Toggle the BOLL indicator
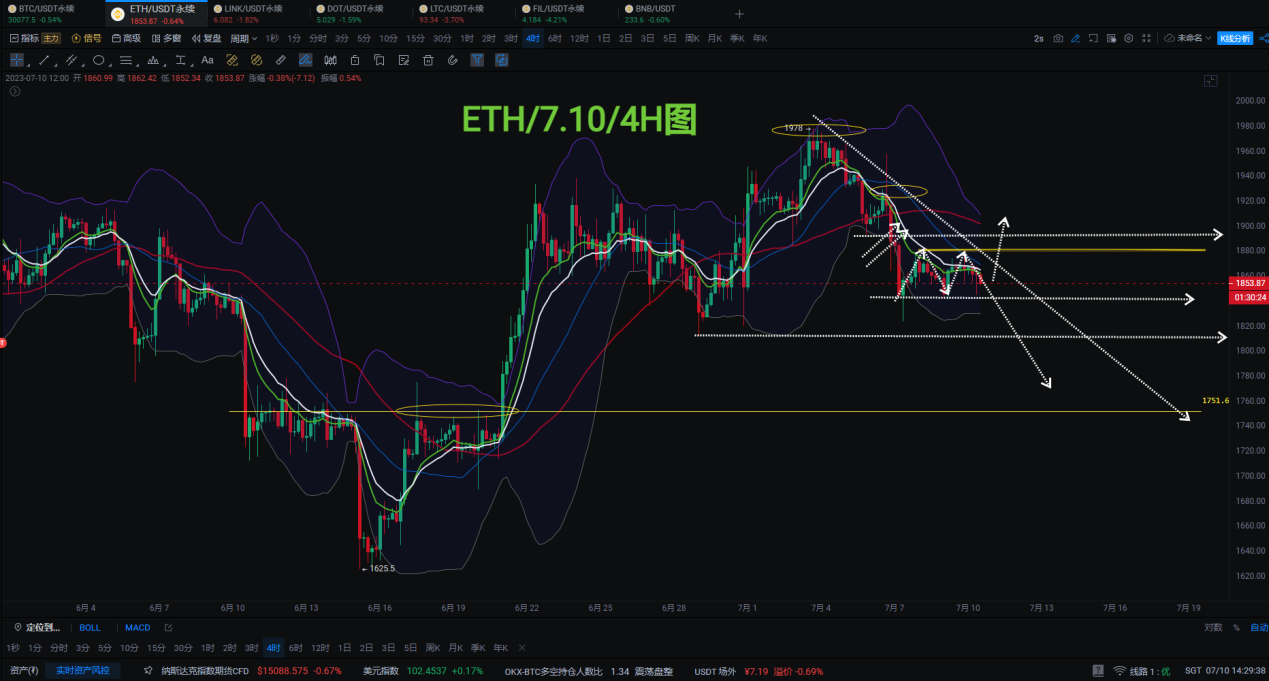 pos(90,628)
